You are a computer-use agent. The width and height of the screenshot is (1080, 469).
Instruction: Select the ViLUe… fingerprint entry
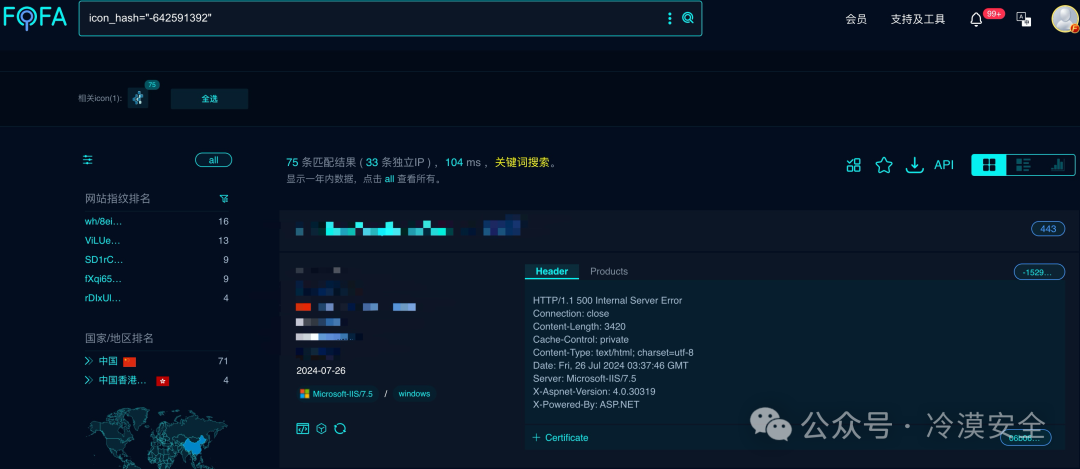103,241
